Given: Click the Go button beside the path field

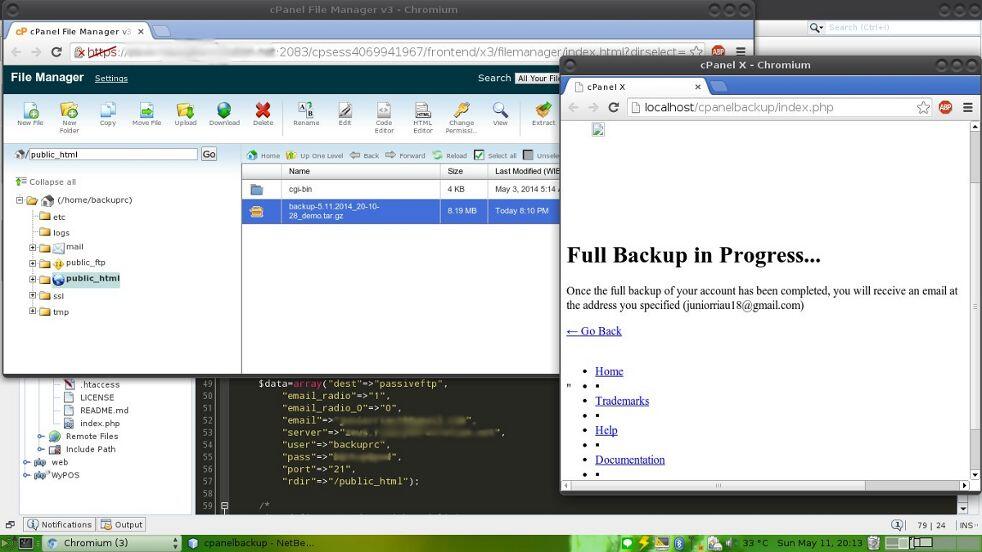Looking at the screenshot, I should coord(209,154).
